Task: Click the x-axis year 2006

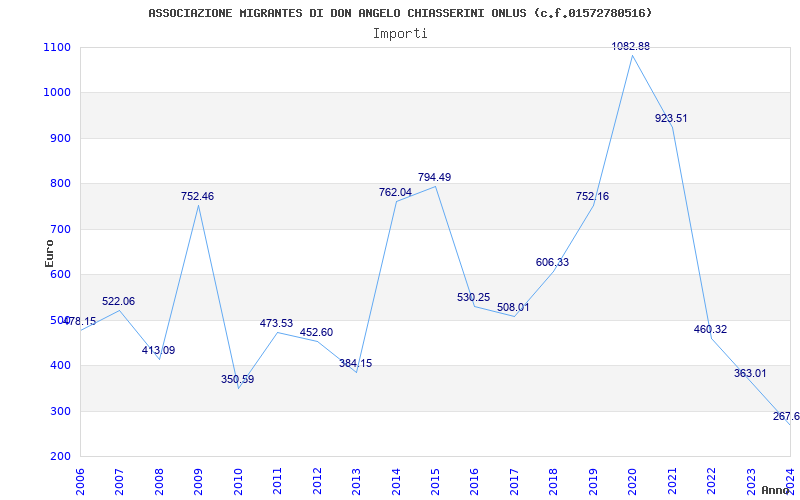Action: (80, 481)
